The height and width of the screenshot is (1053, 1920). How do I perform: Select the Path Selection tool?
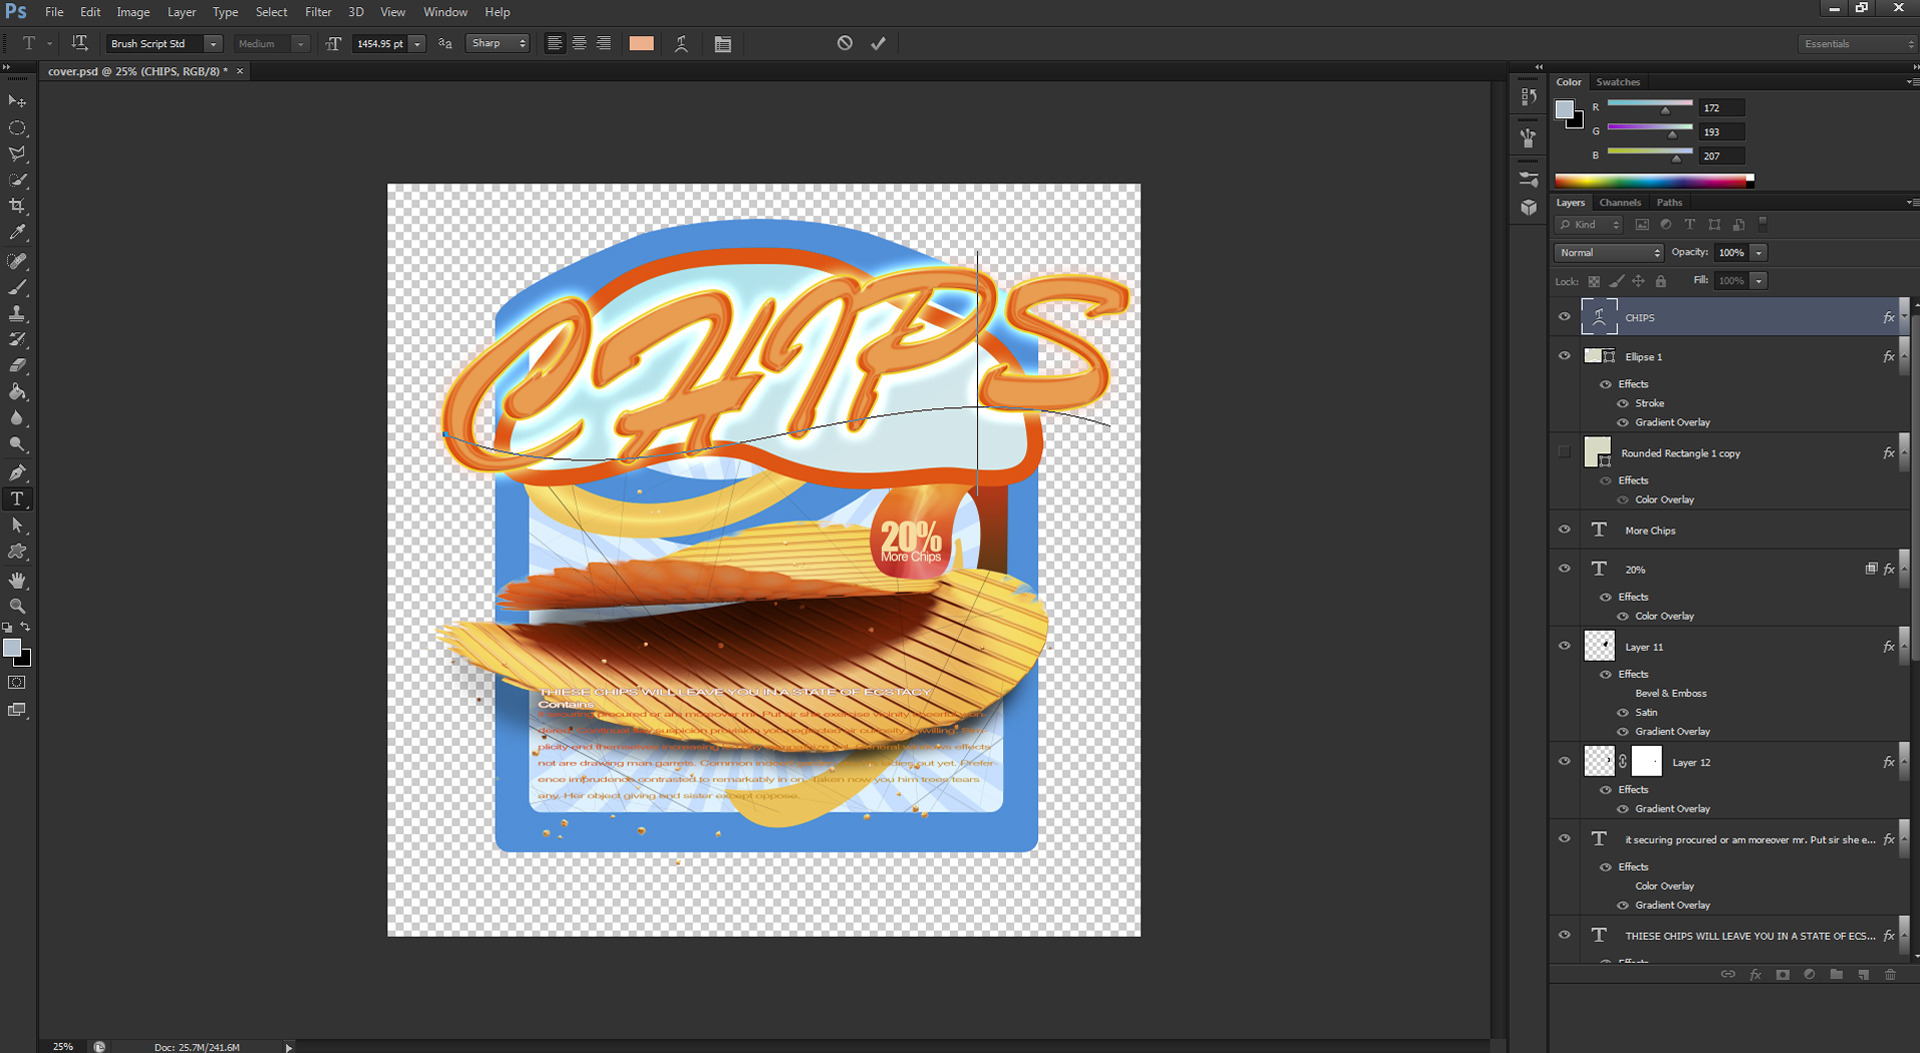pyautogui.click(x=17, y=525)
